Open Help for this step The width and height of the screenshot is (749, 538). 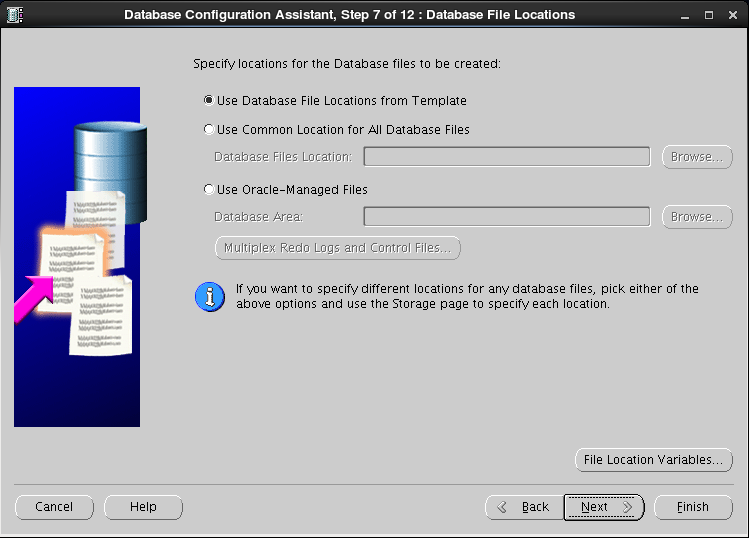point(143,507)
